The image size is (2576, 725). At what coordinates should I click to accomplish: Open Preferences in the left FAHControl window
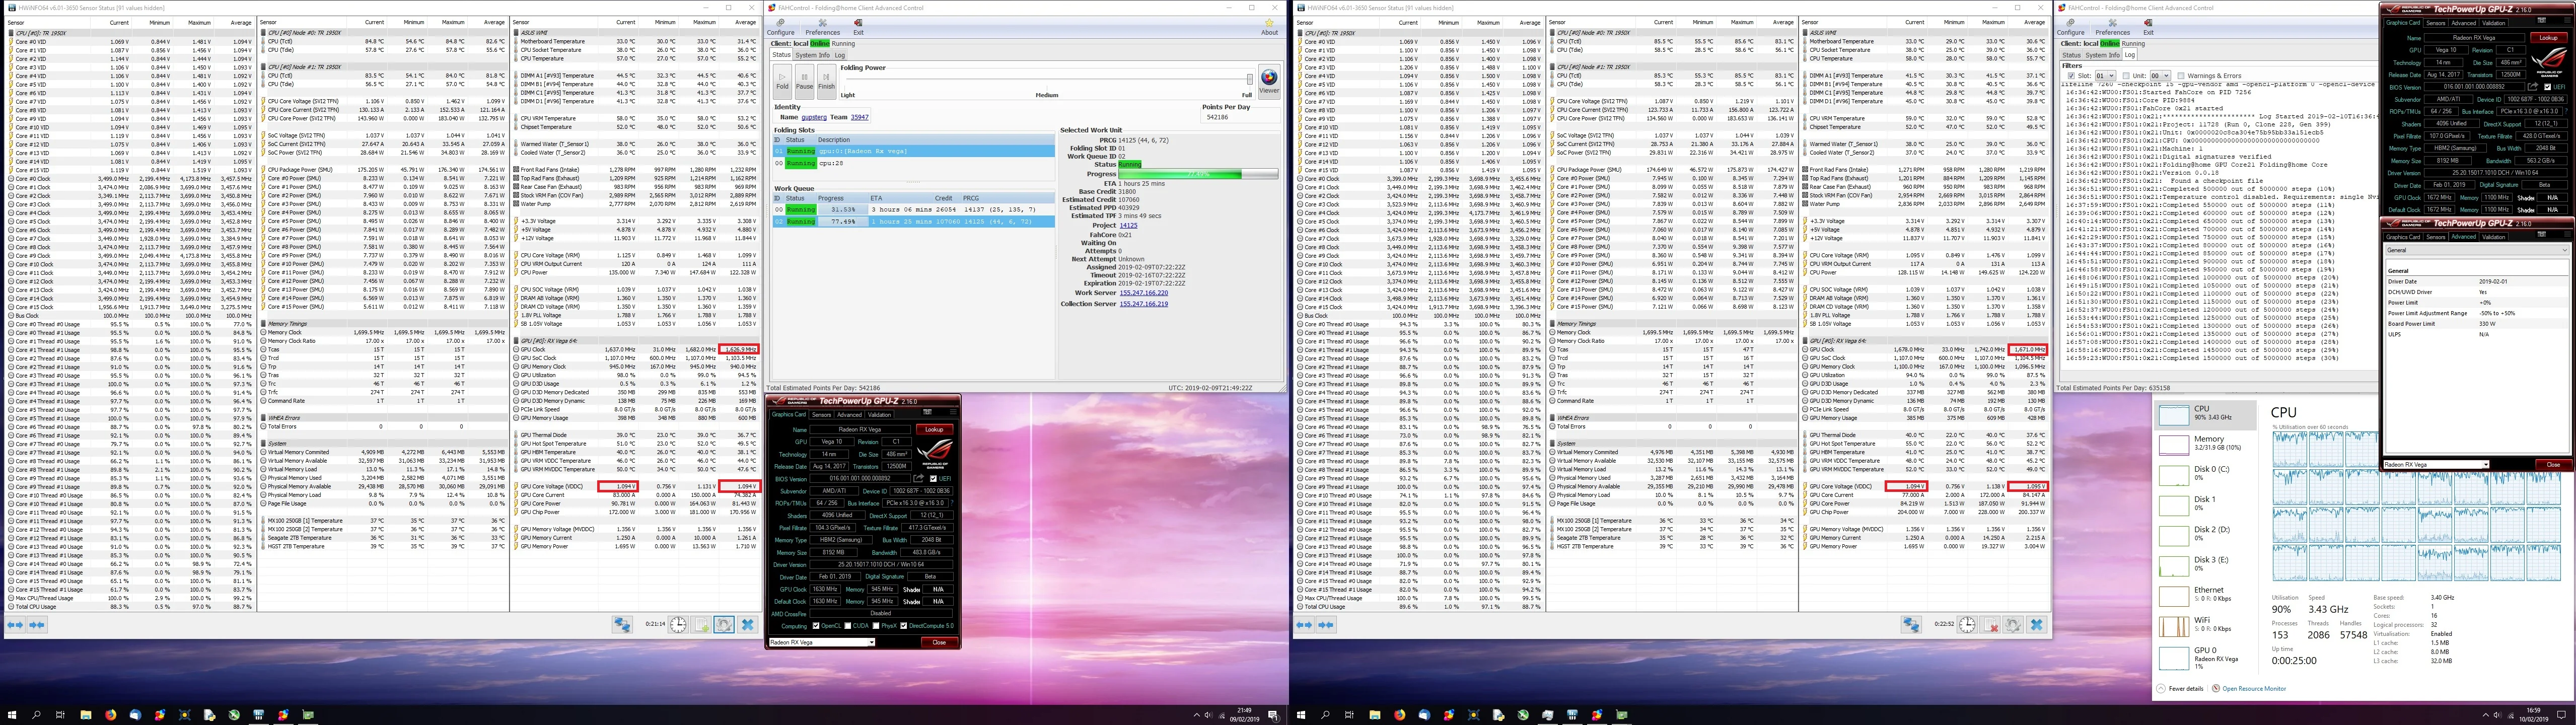tap(822, 27)
